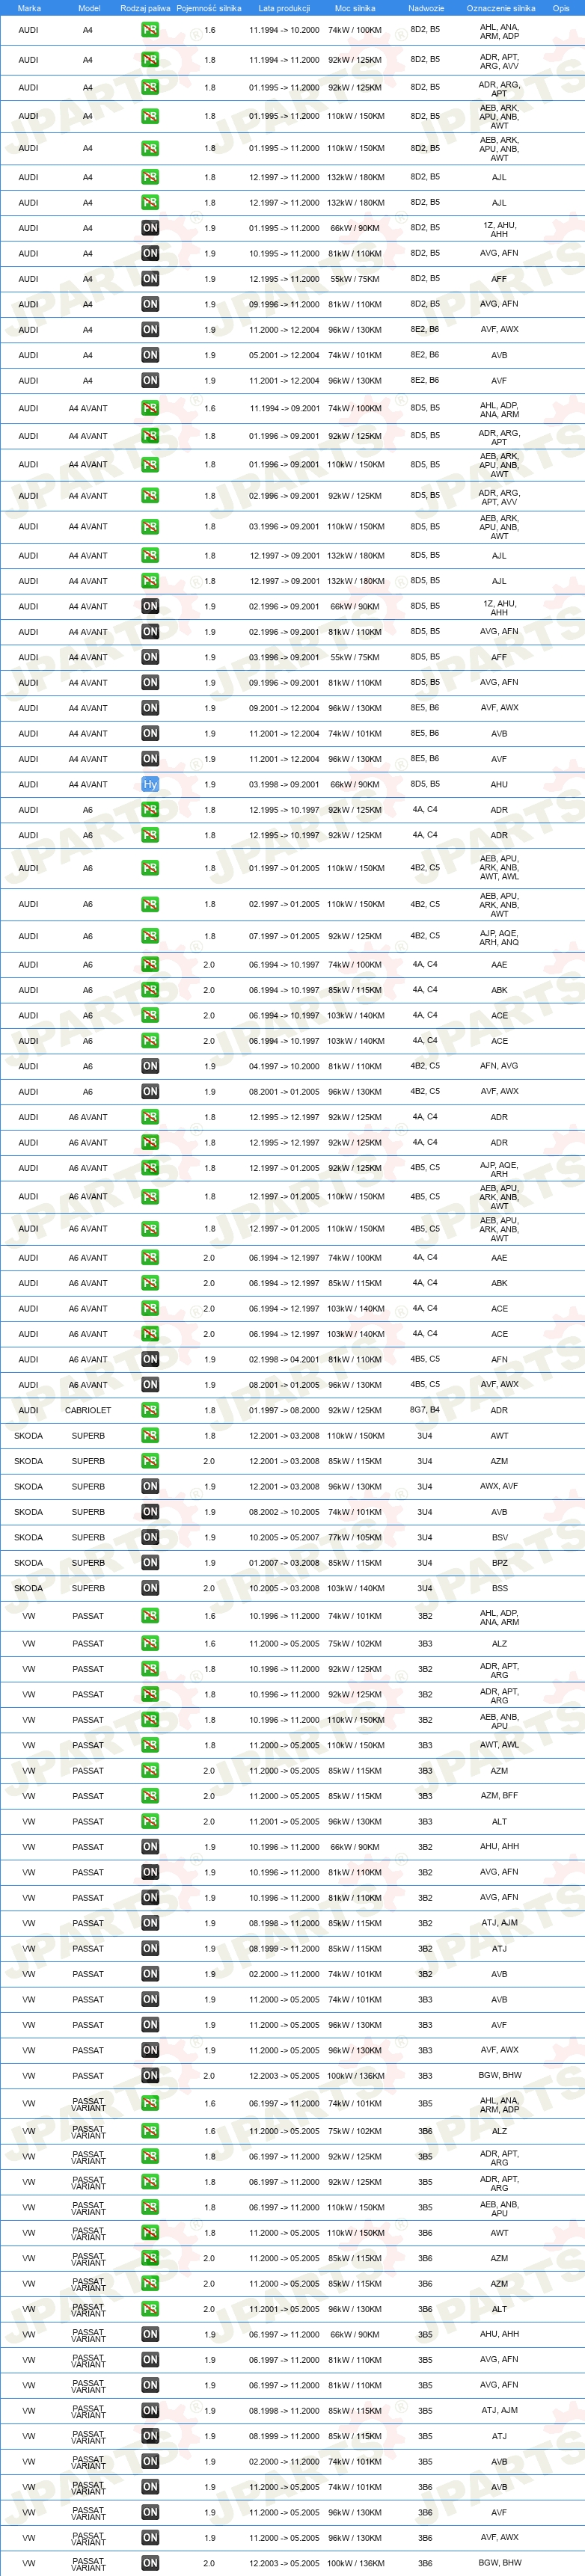Click production years 07.1997 -> 01.2005
The height and width of the screenshot is (2576, 585).
pyautogui.click(x=284, y=936)
